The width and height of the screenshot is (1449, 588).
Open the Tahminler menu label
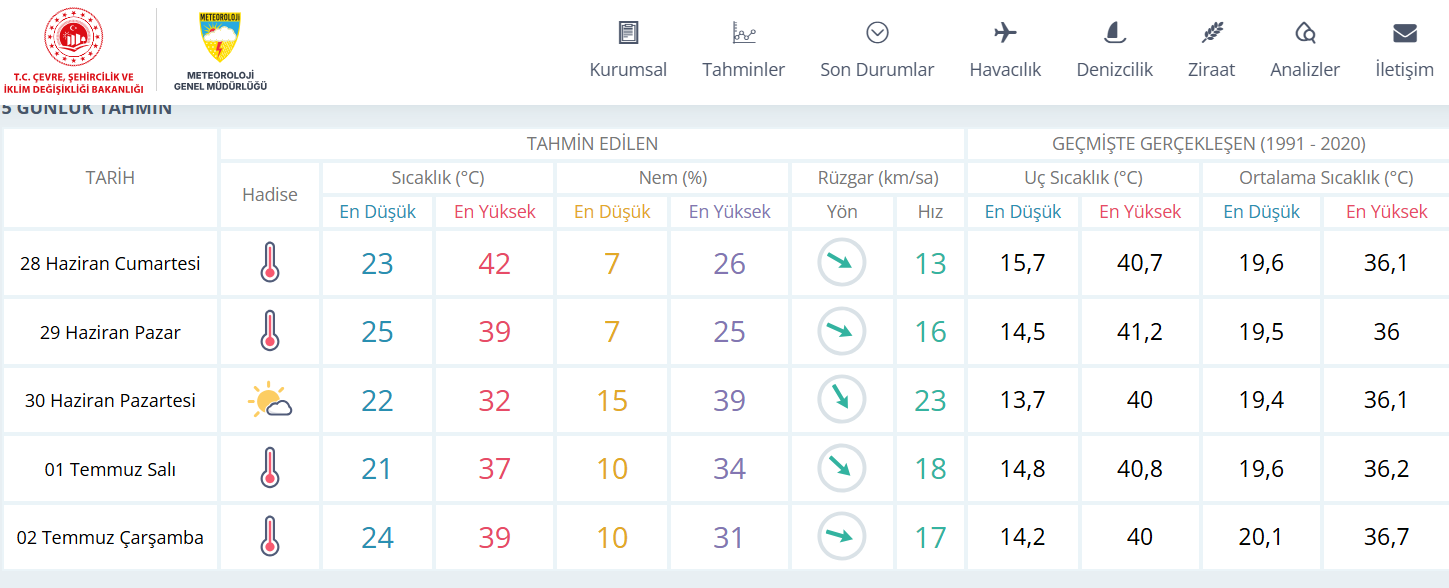tap(743, 70)
